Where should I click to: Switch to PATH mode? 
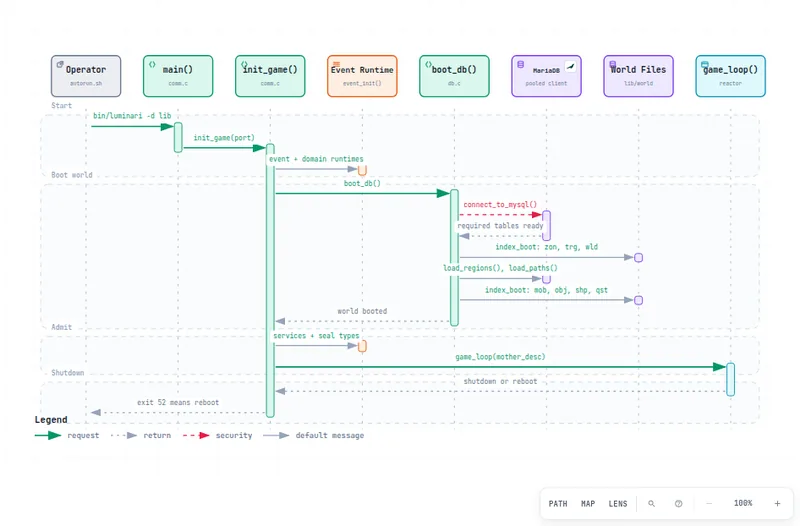(x=558, y=504)
